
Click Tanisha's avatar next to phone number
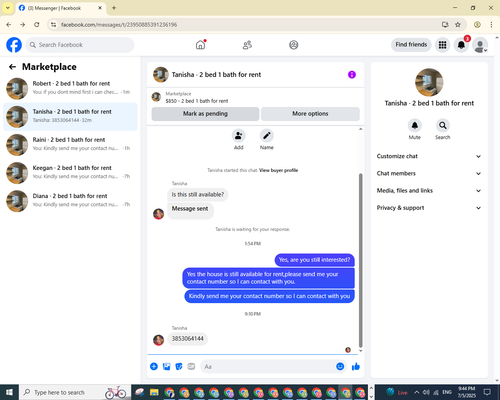[158, 340]
